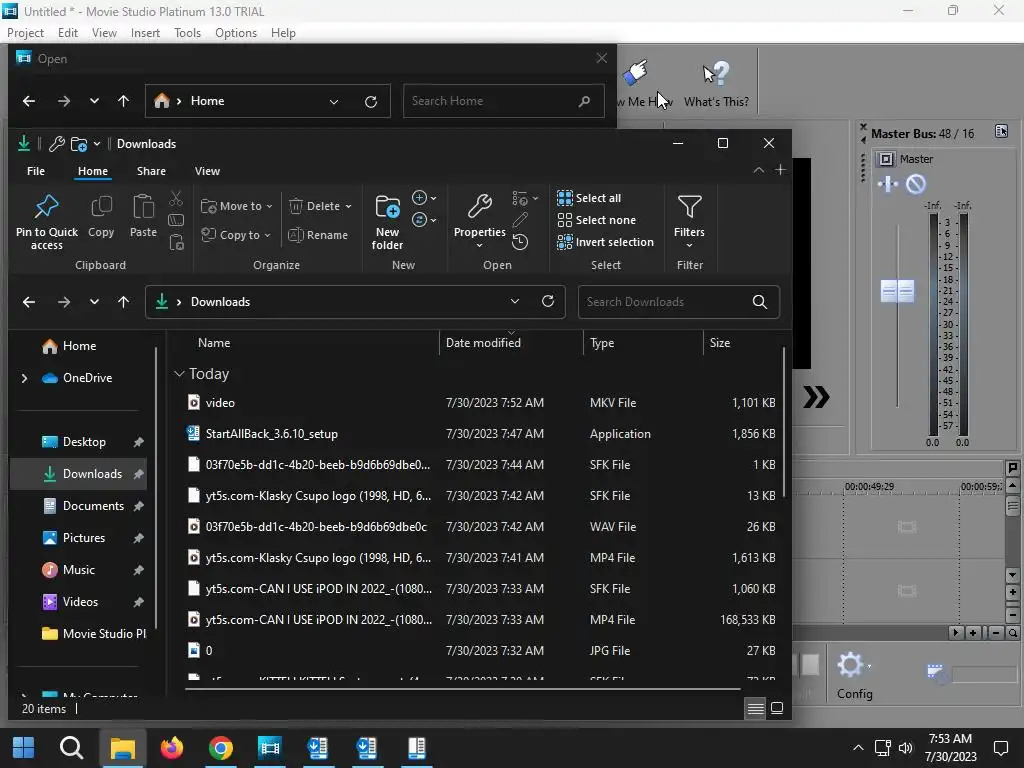Click the file list vertical scrollbar

pos(783,423)
